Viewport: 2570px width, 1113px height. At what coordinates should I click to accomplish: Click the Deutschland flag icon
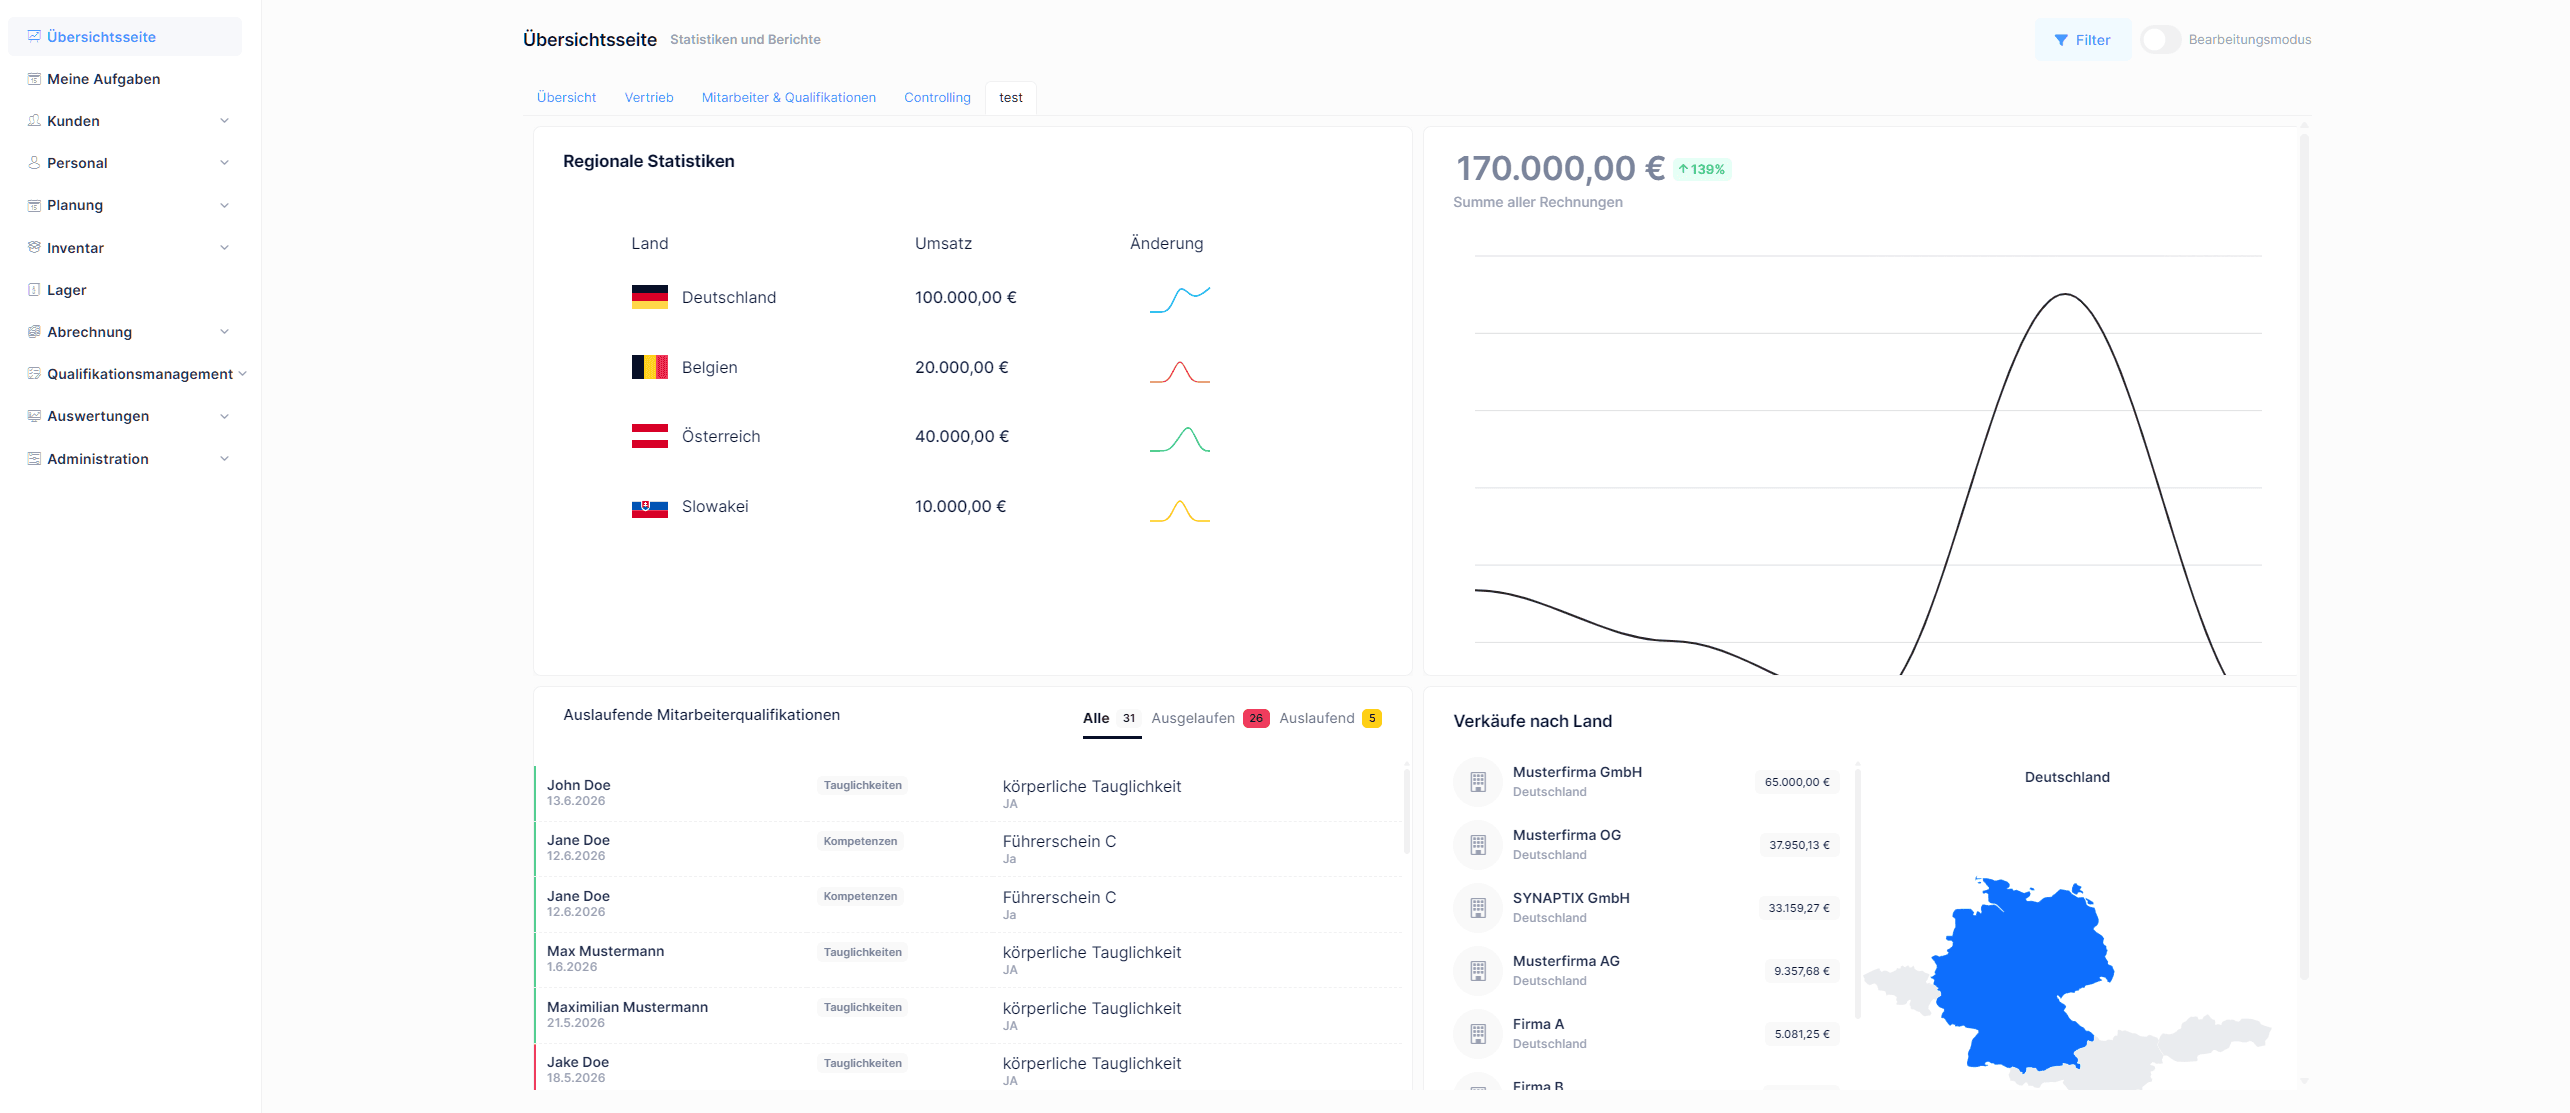point(650,297)
